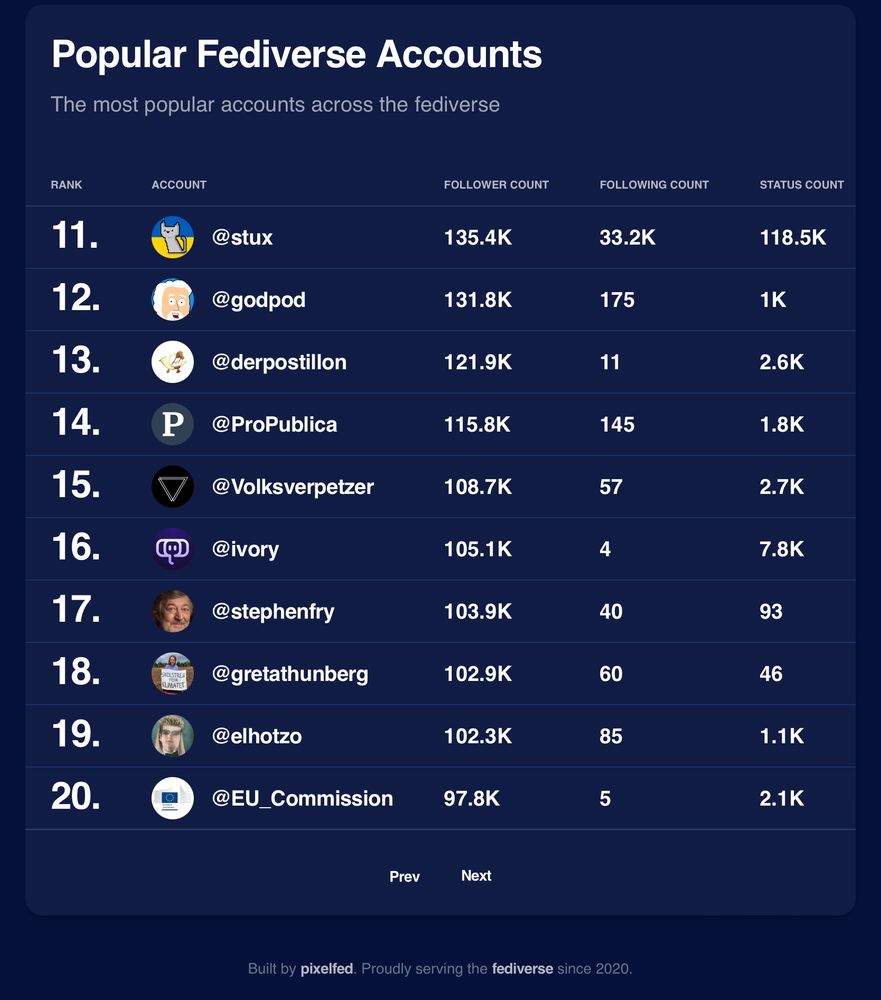Open the @elhotzo avatar photo
881x1000 pixels.
[172, 736]
